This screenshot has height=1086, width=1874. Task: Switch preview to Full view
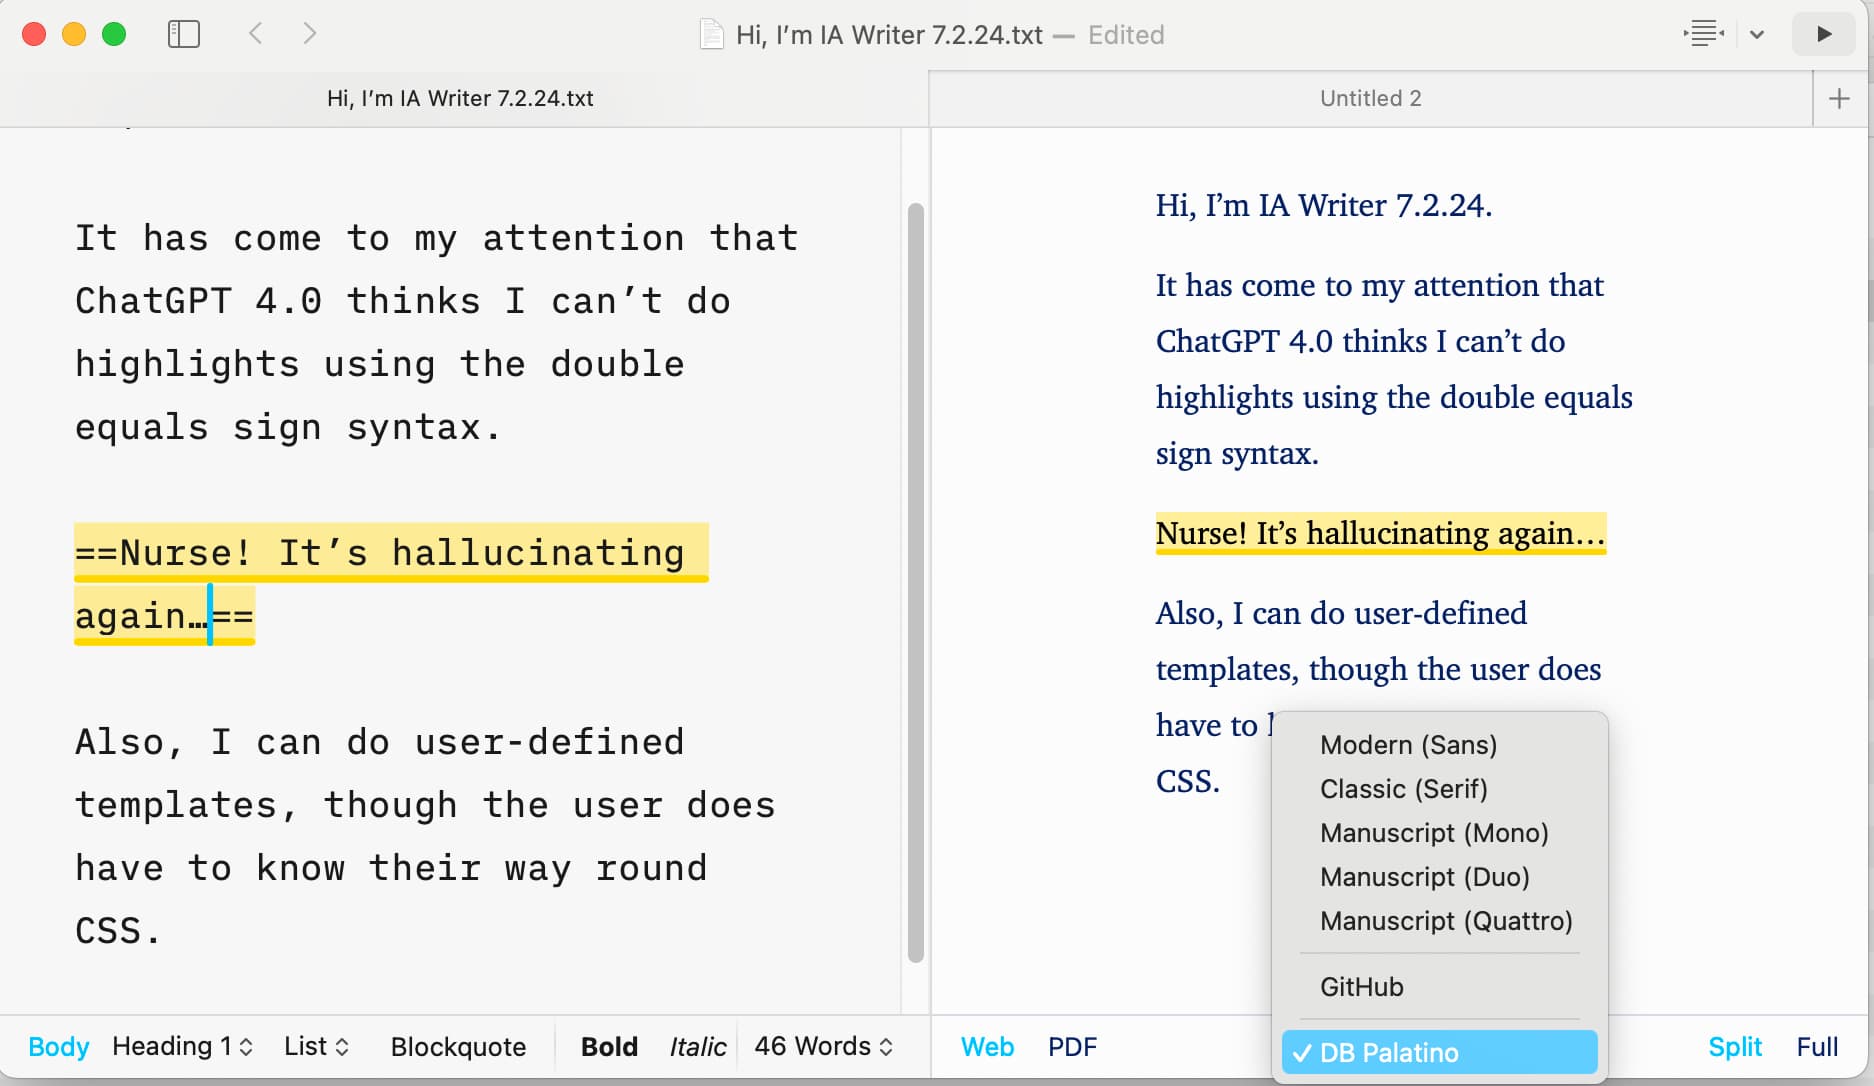click(x=1816, y=1046)
